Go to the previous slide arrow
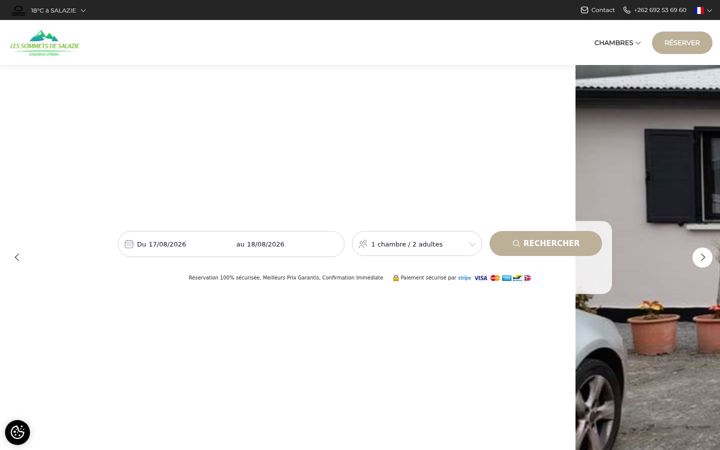This screenshot has width=720, height=450. click(x=17, y=257)
